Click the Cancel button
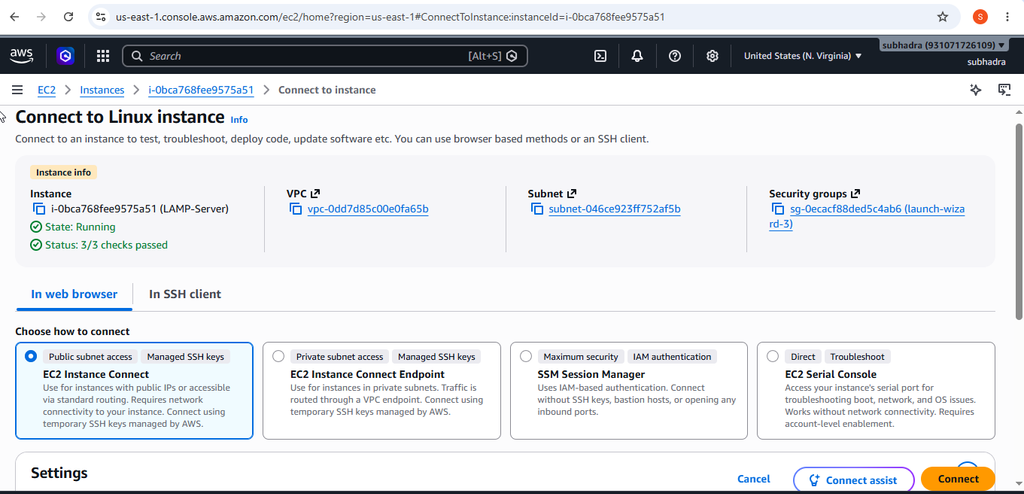 point(754,479)
